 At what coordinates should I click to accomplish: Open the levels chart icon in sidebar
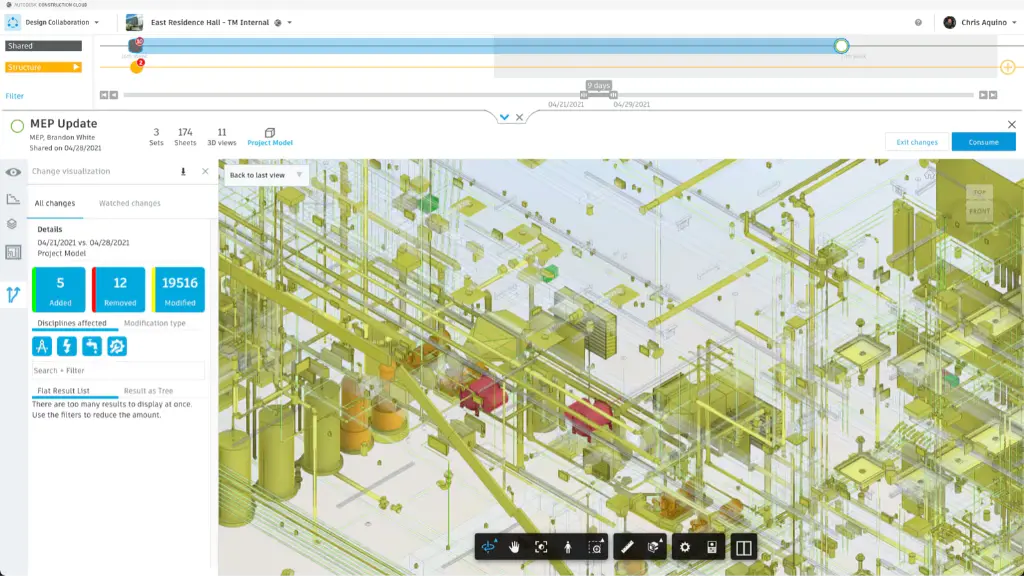13,199
